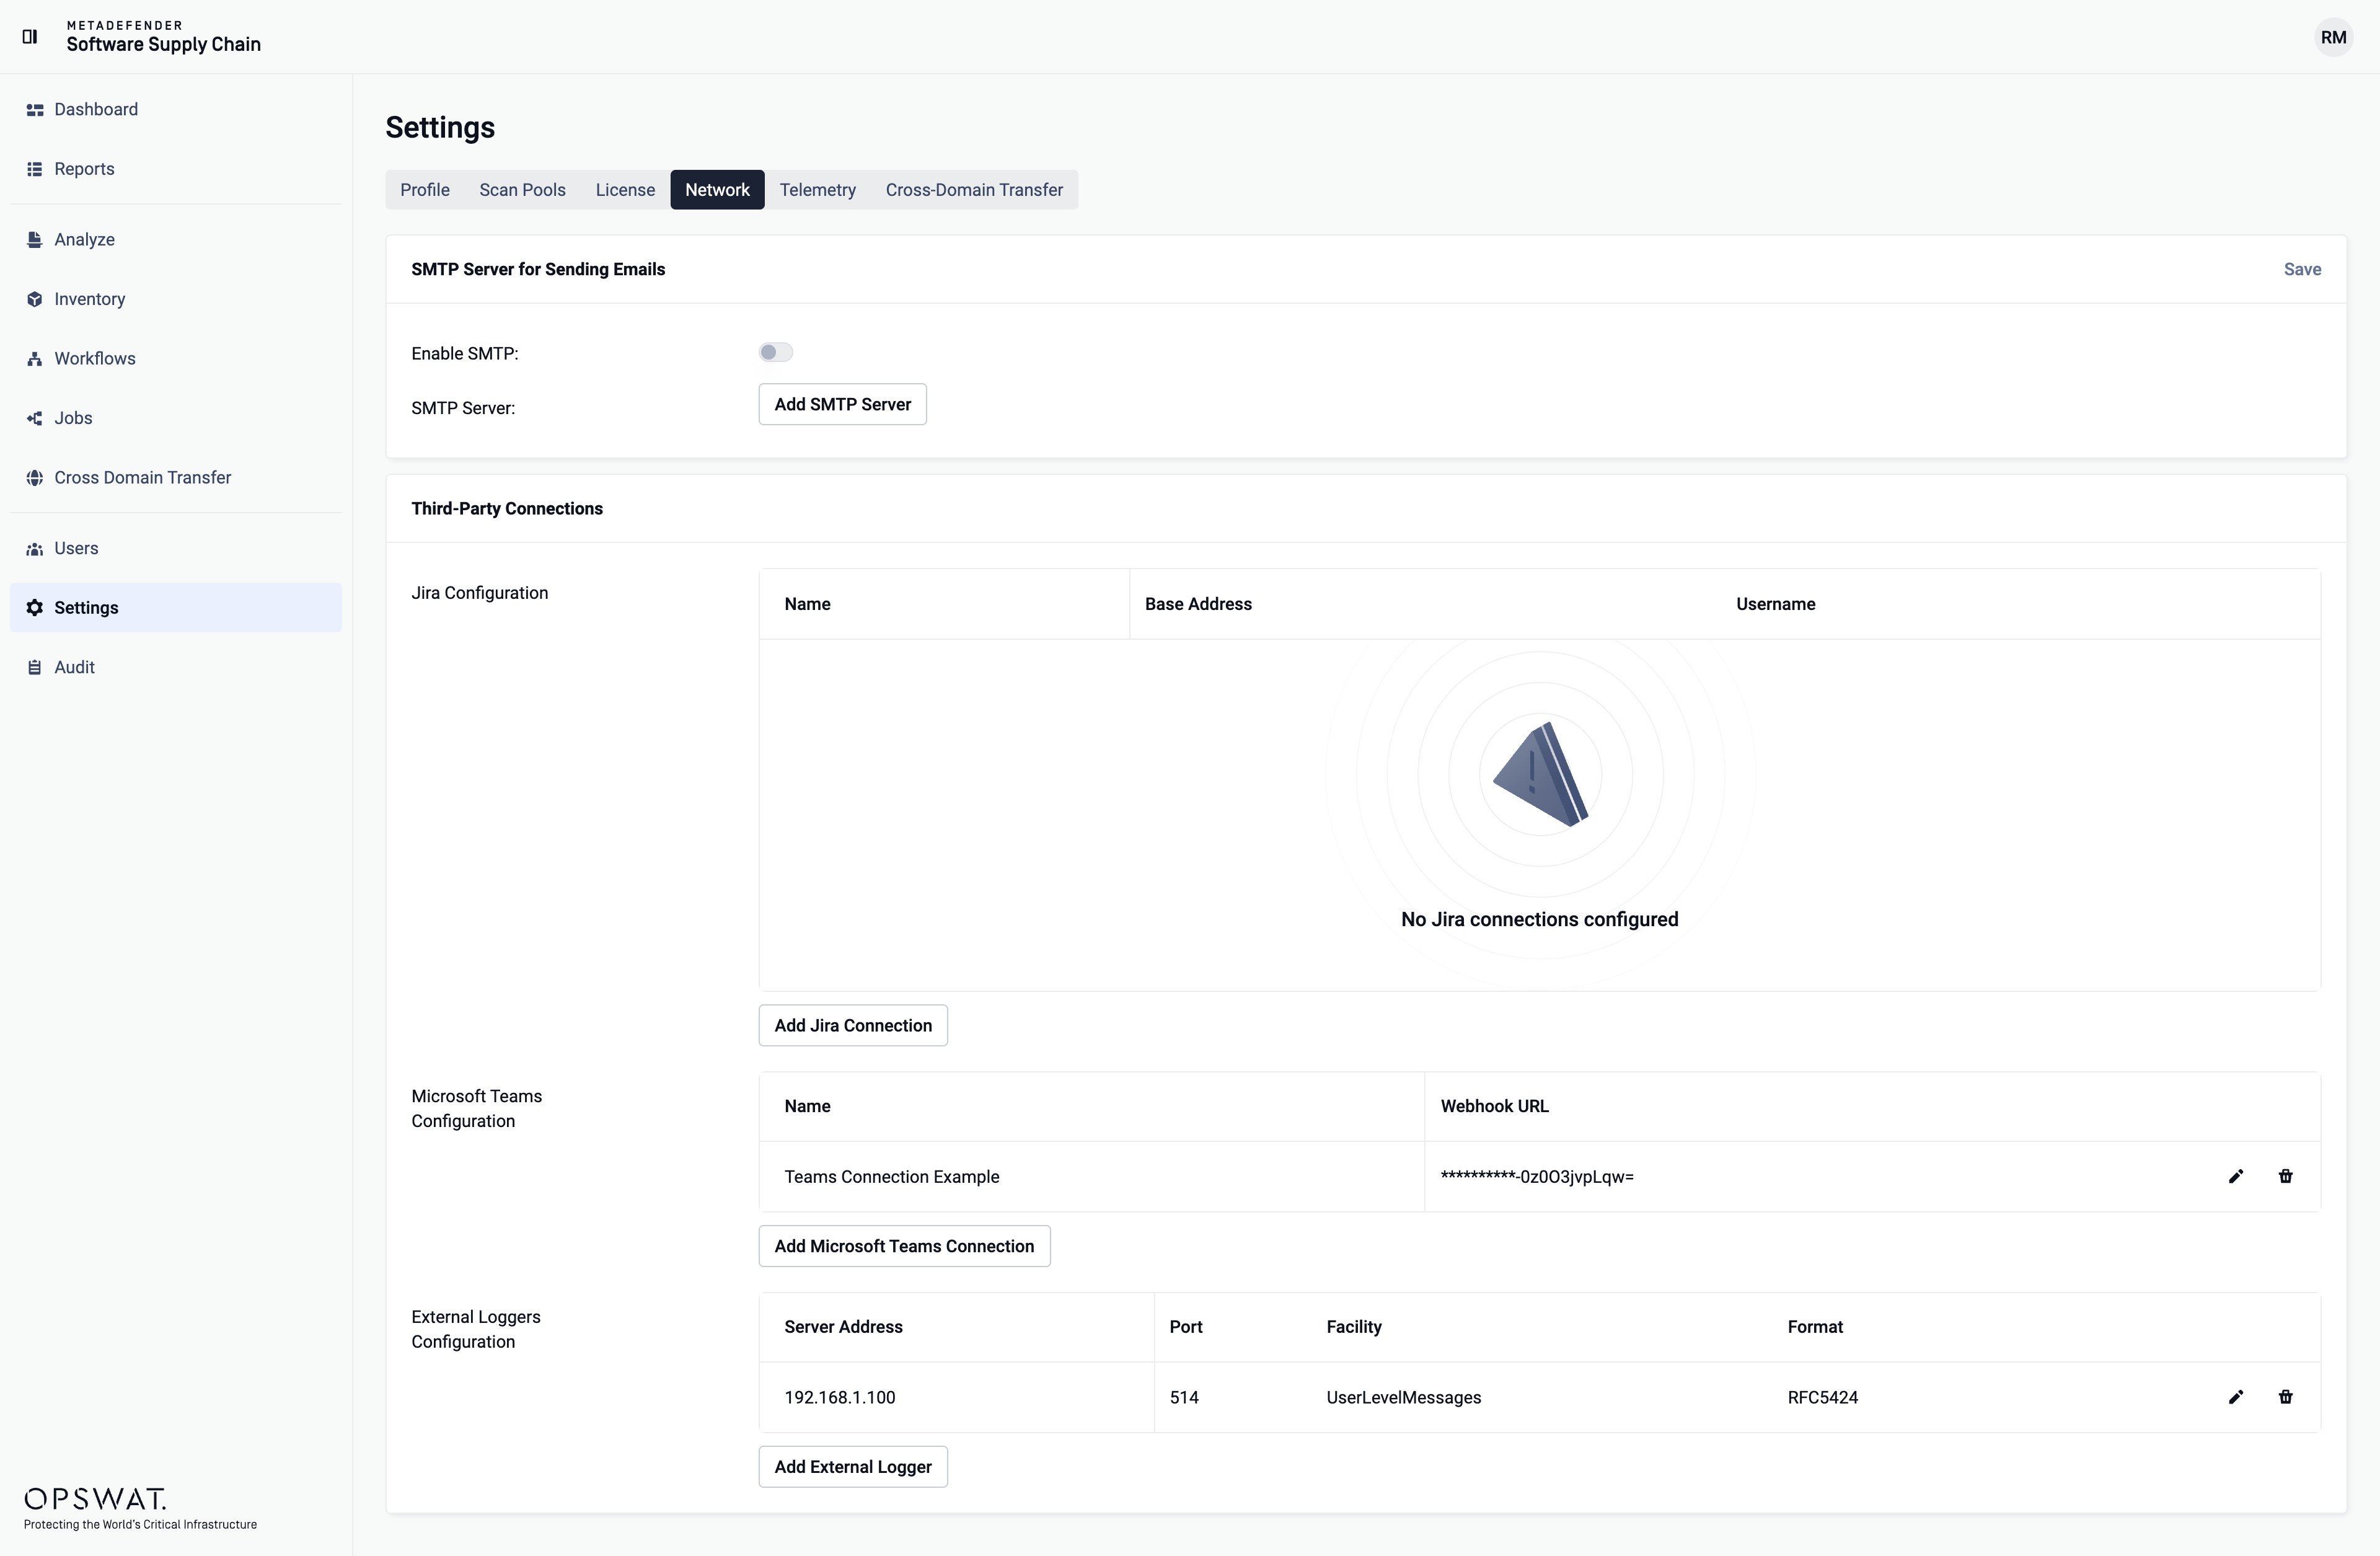The height and width of the screenshot is (1556, 2380).
Task: Save the SMTP server settings
Action: (x=2302, y=269)
